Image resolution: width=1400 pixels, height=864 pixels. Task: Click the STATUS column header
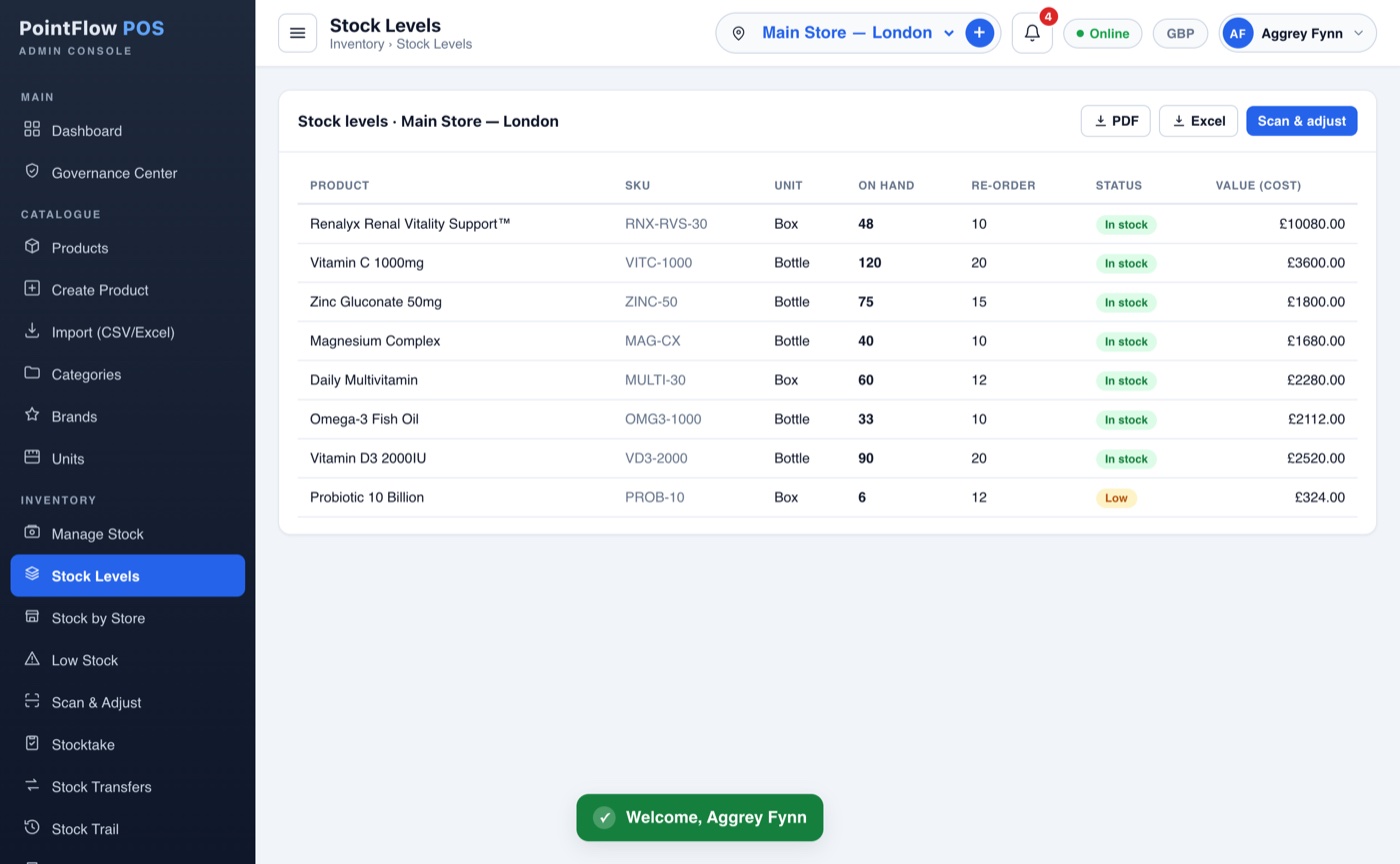point(1118,185)
